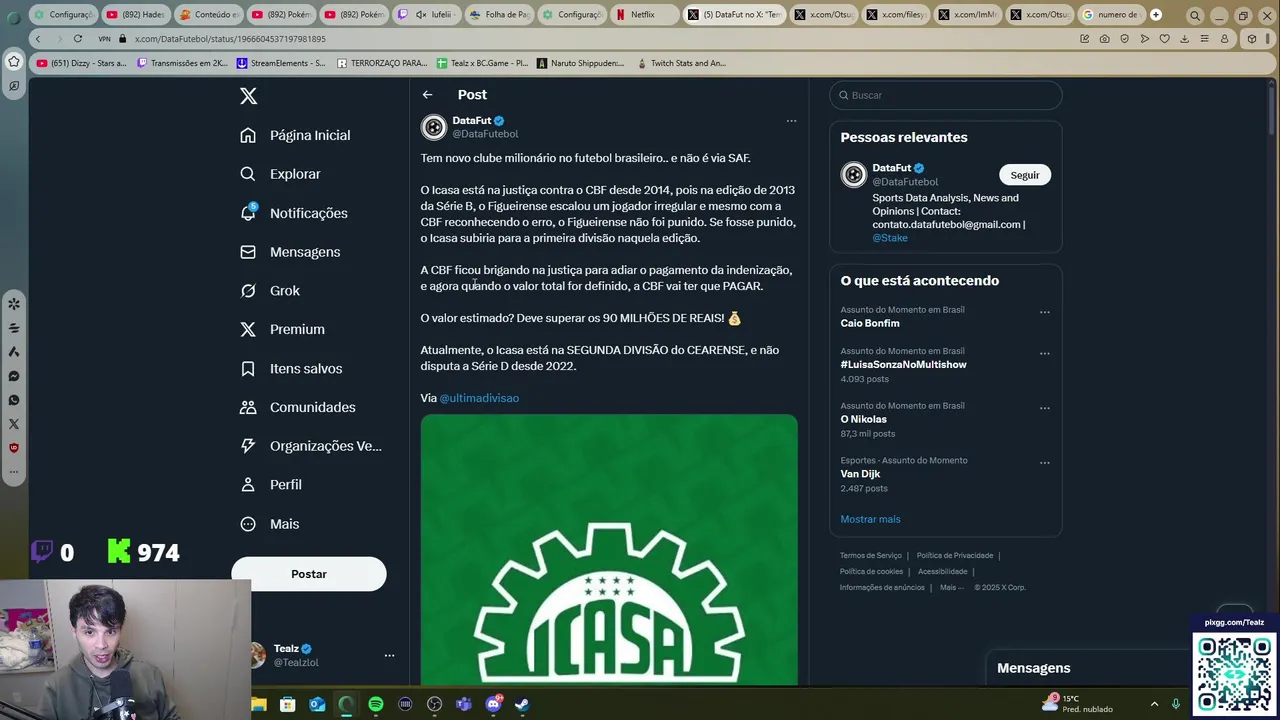Click the Postar button
Screen dimensions: 1280x720
tap(309, 574)
